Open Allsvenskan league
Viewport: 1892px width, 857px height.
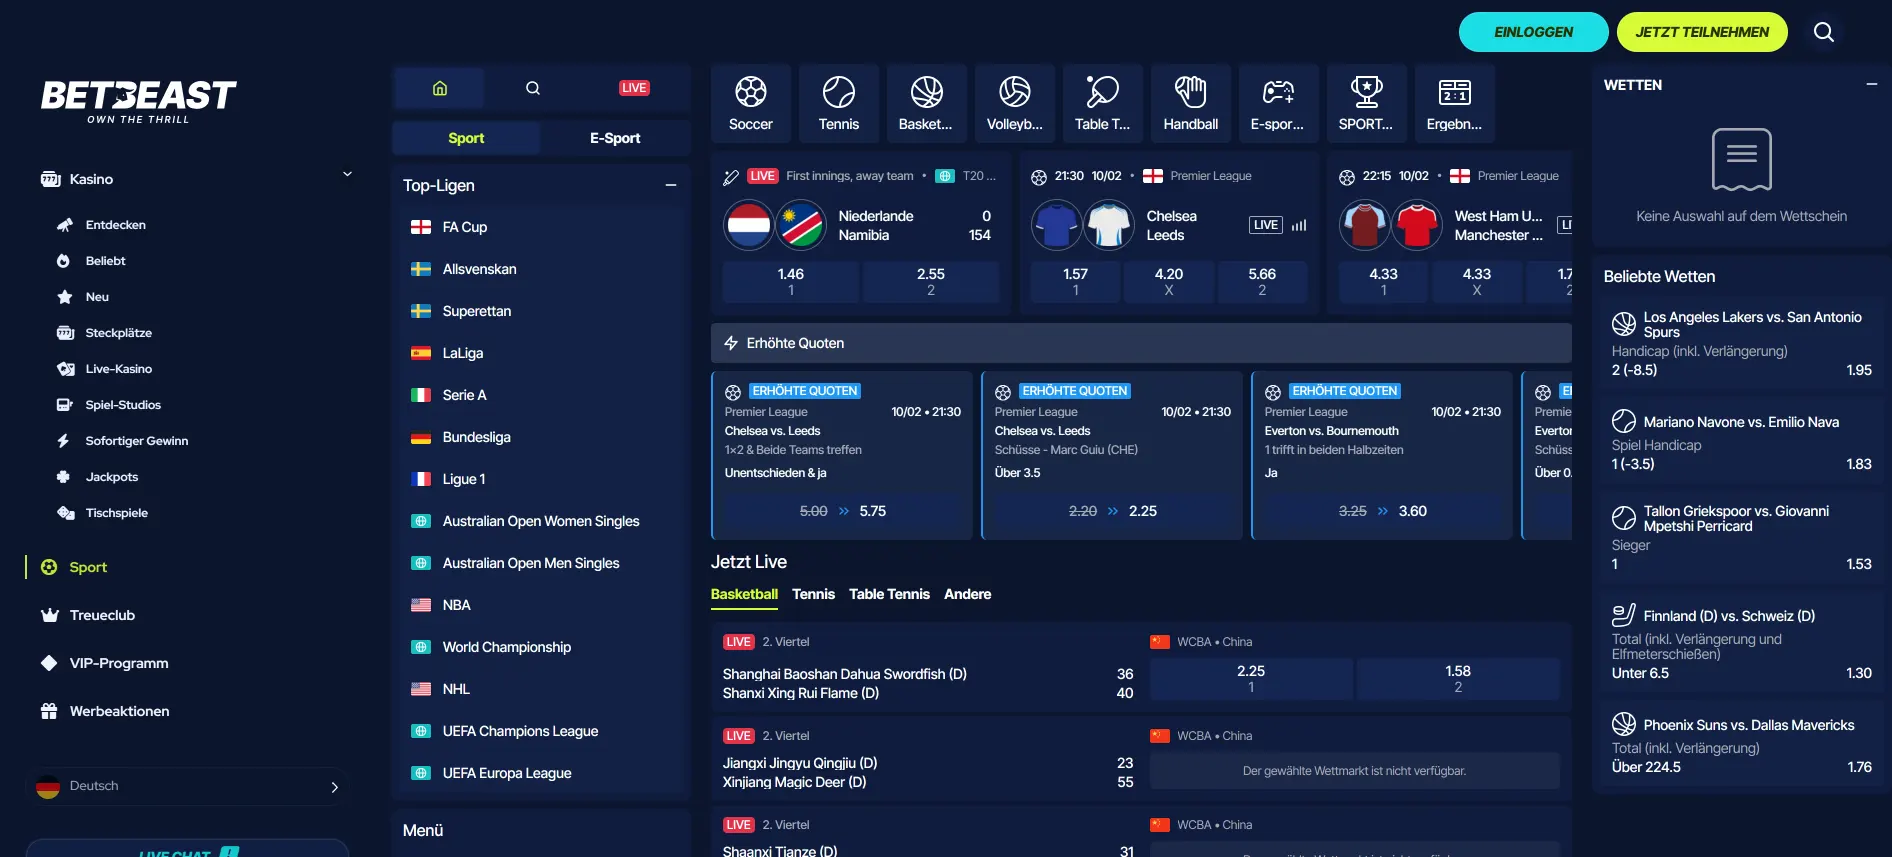tap(540, 269)
